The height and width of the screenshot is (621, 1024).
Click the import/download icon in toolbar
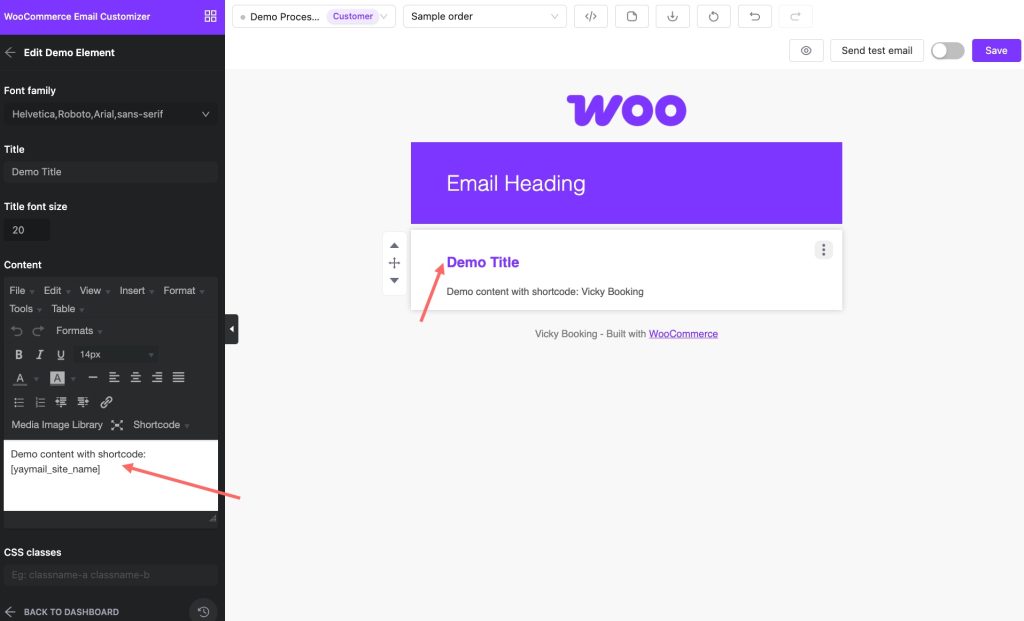[x=672, y=16]
